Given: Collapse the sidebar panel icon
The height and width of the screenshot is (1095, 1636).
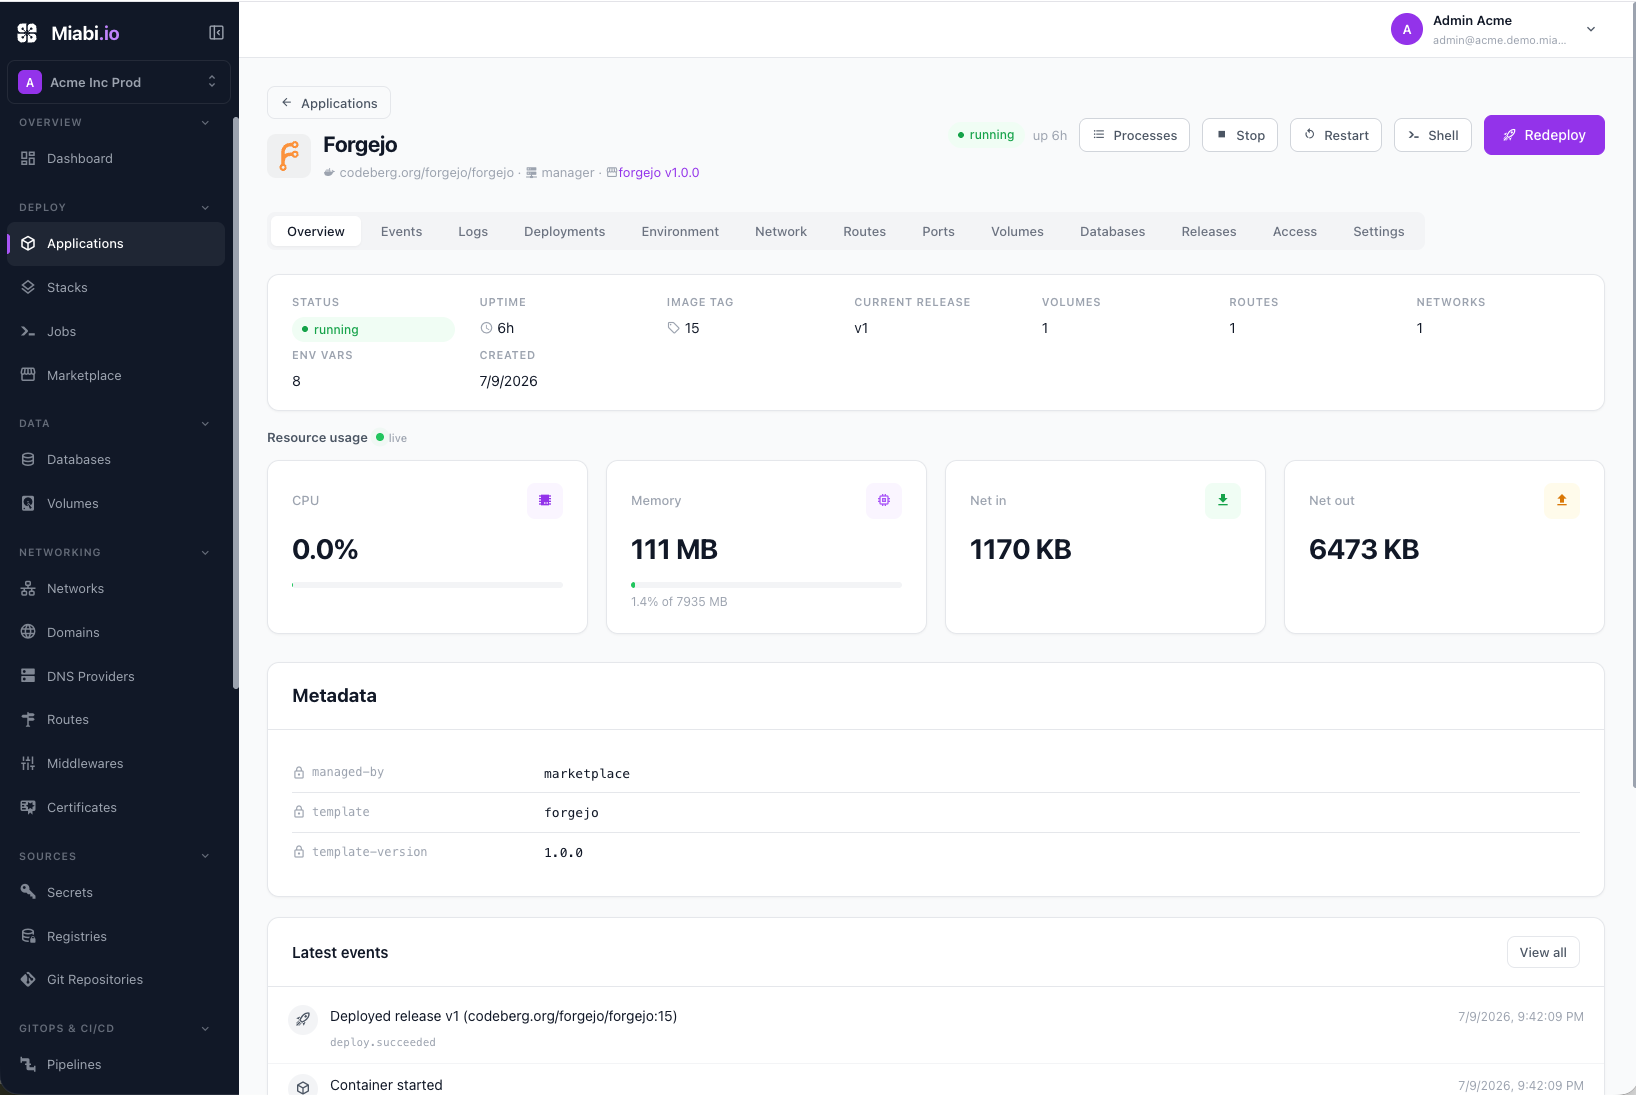Looking at the screenshot, I should [216, 33].
